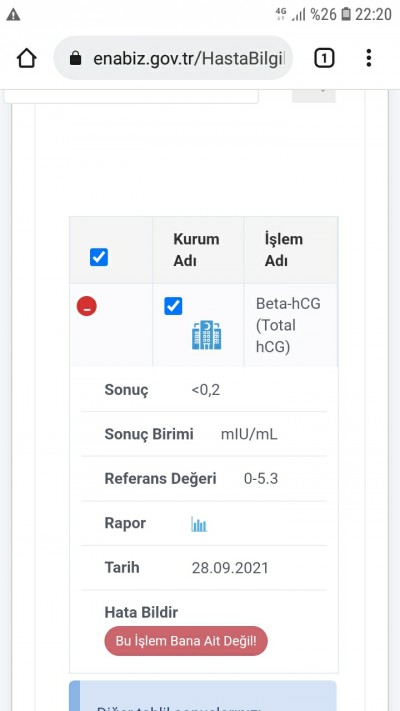This screenshot has width=400, height=711.
Task: Uncheck the Beta-hCG row checkbox
Action: pos(173,306)
